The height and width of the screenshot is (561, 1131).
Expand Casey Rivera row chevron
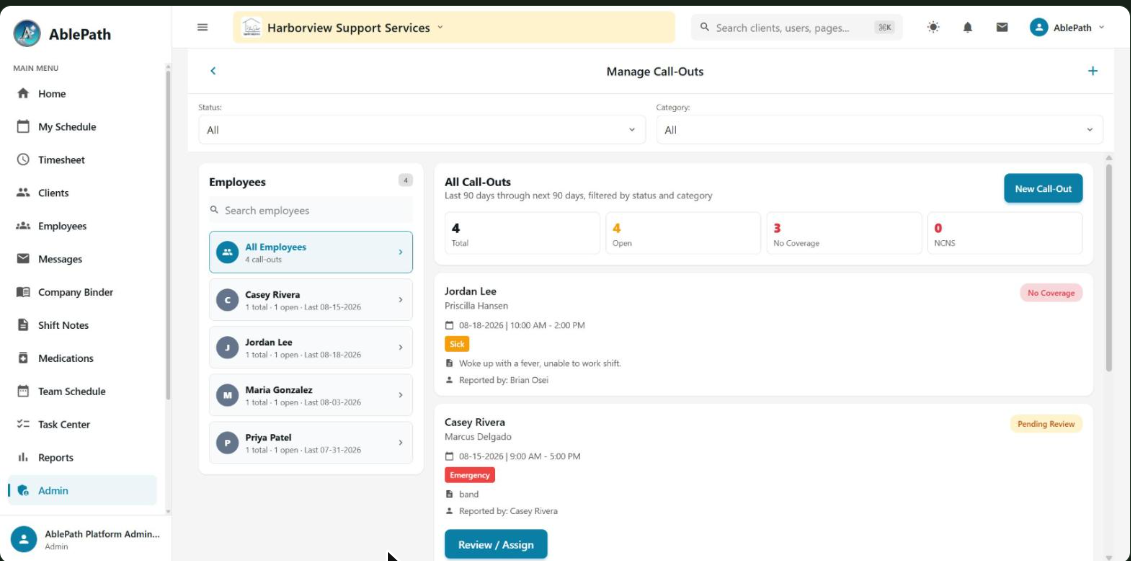(401, 300)
